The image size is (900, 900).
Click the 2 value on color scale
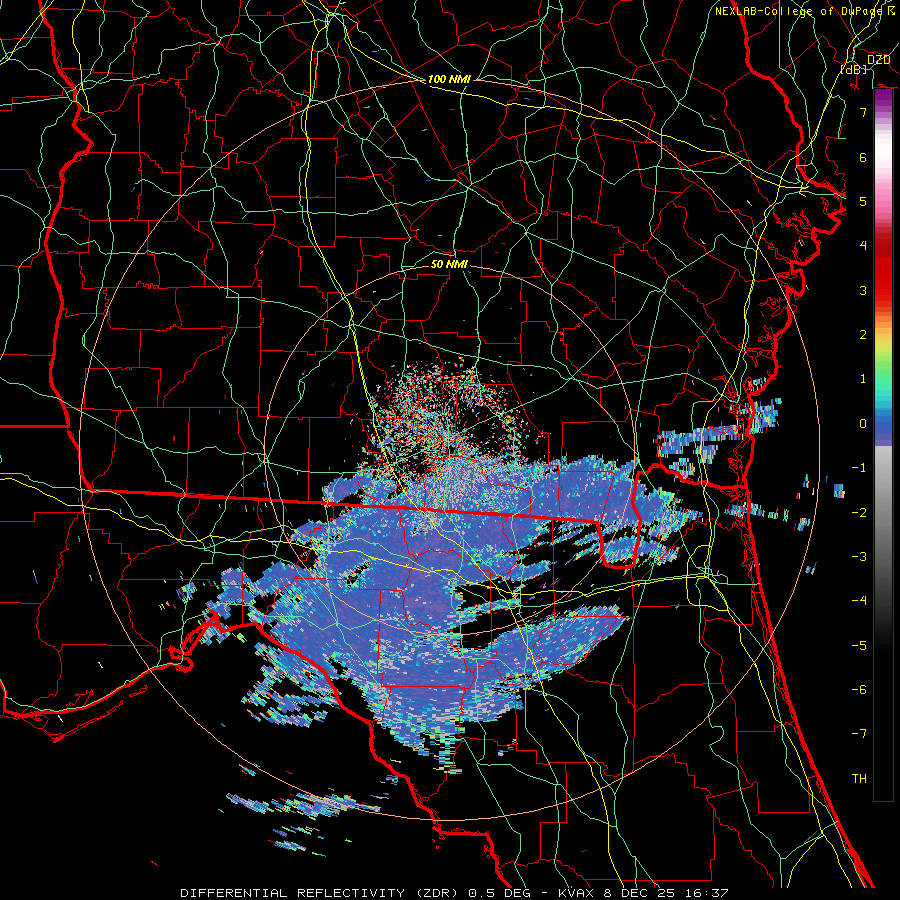coord(863,334)
